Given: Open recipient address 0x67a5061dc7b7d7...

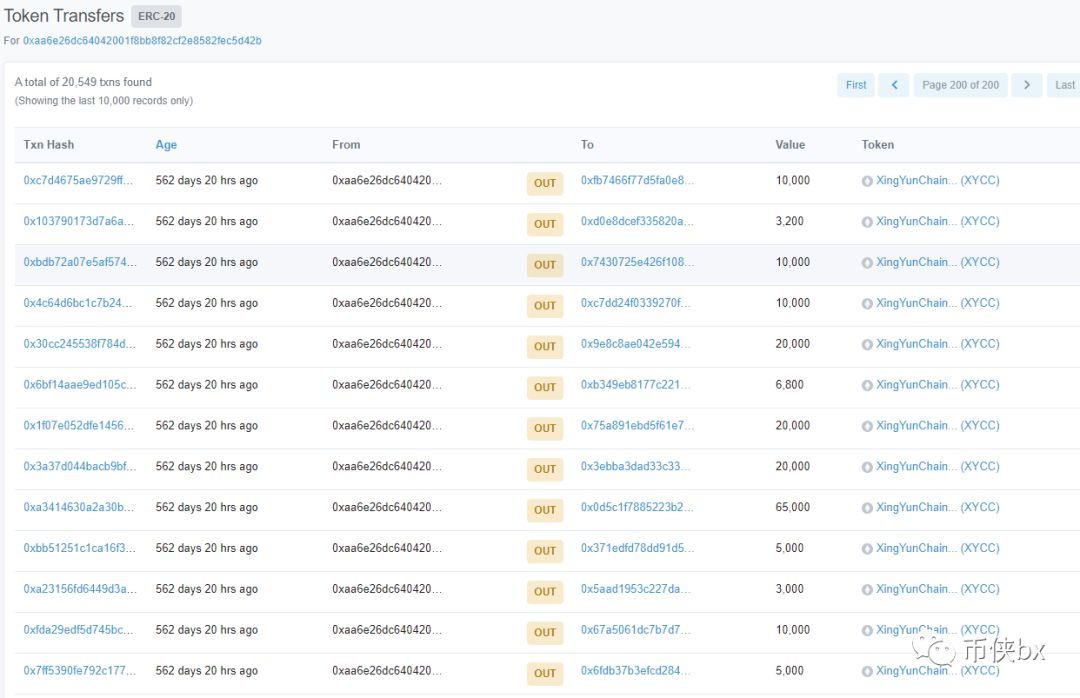Looking at the screenshot, I should [x=635, y=630].
